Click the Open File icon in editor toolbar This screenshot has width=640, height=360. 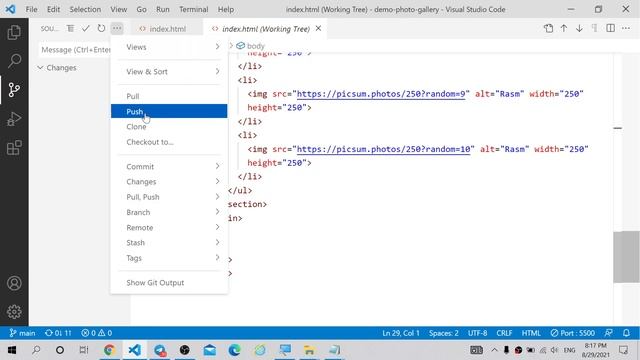tap(548, 28)
